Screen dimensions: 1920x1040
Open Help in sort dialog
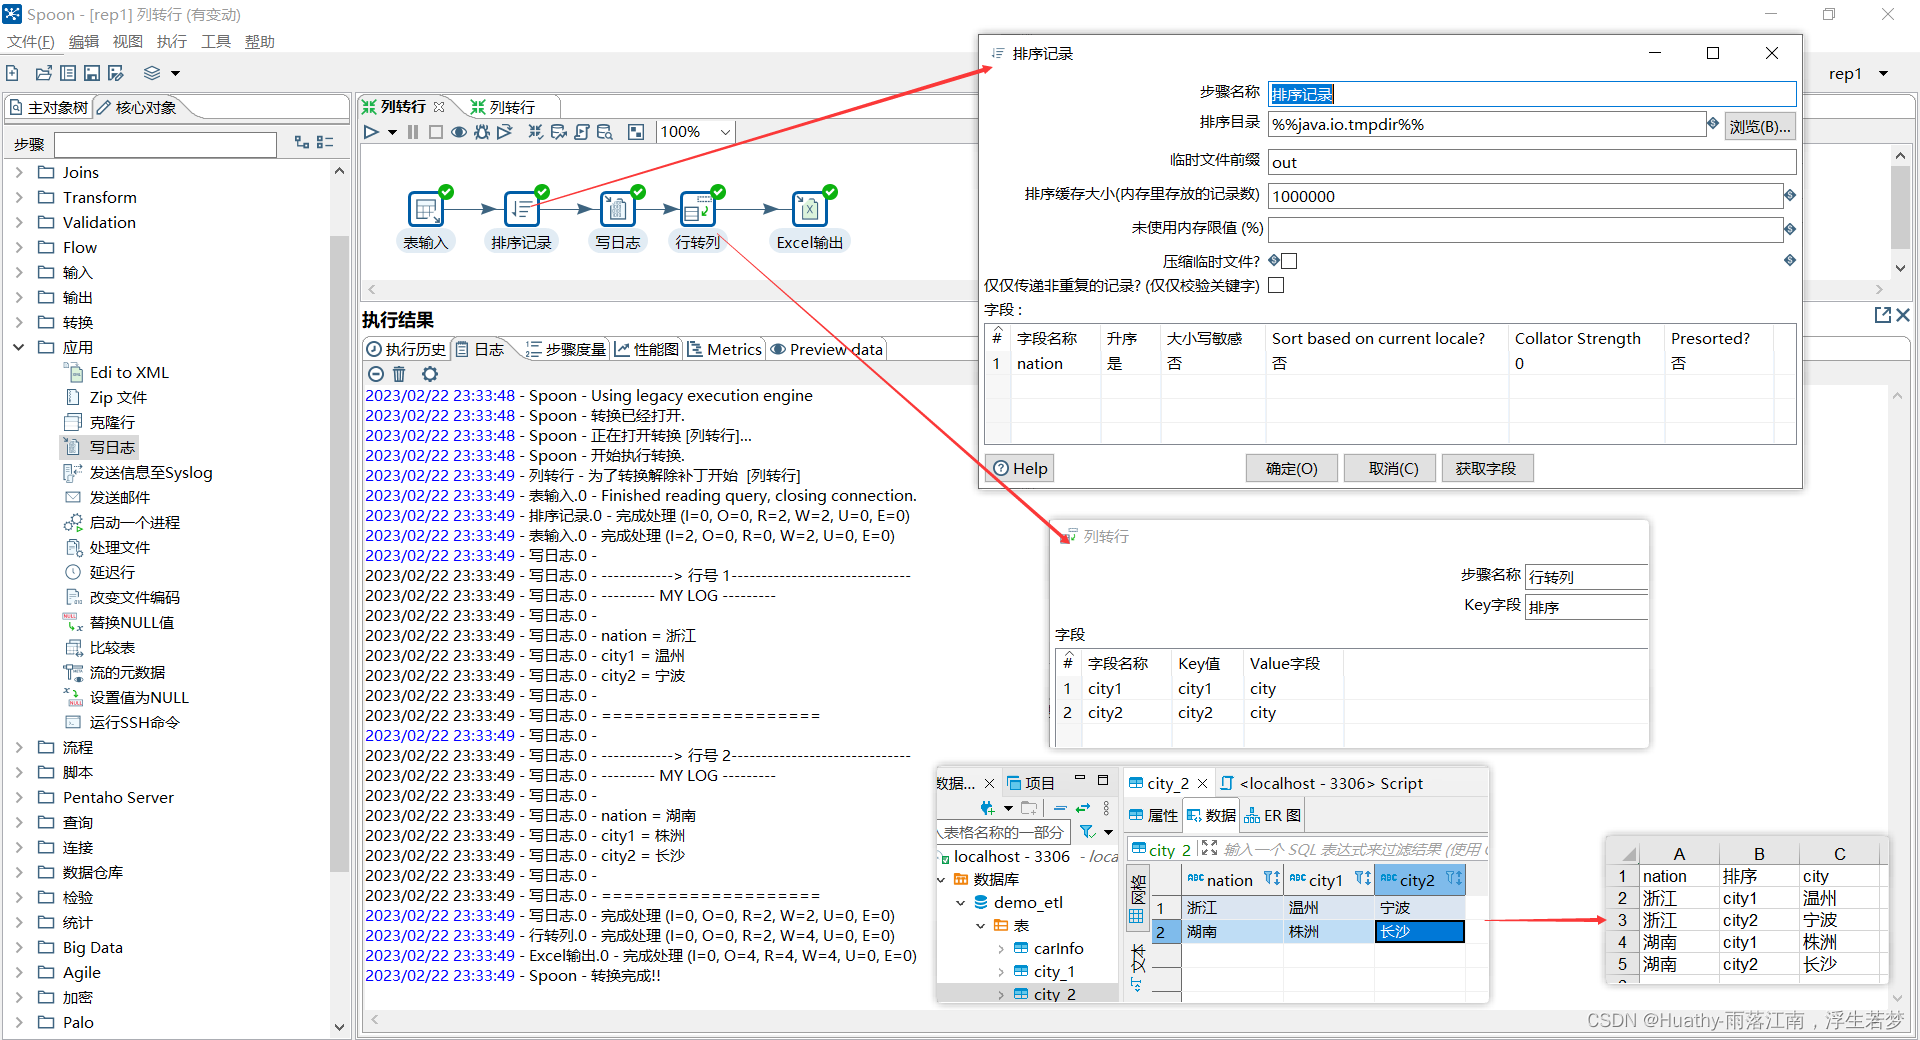tap(1020, 468)
